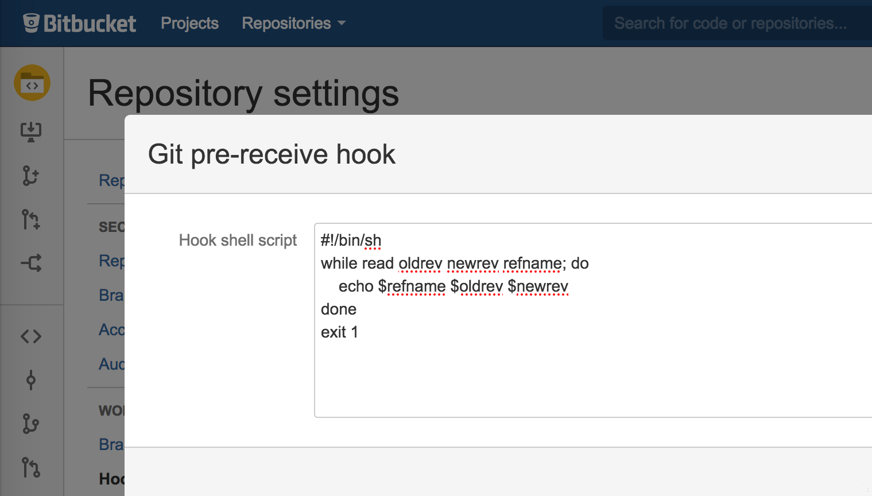
Task: Click the "Hook shell script" field label
Action: point(238,240)
